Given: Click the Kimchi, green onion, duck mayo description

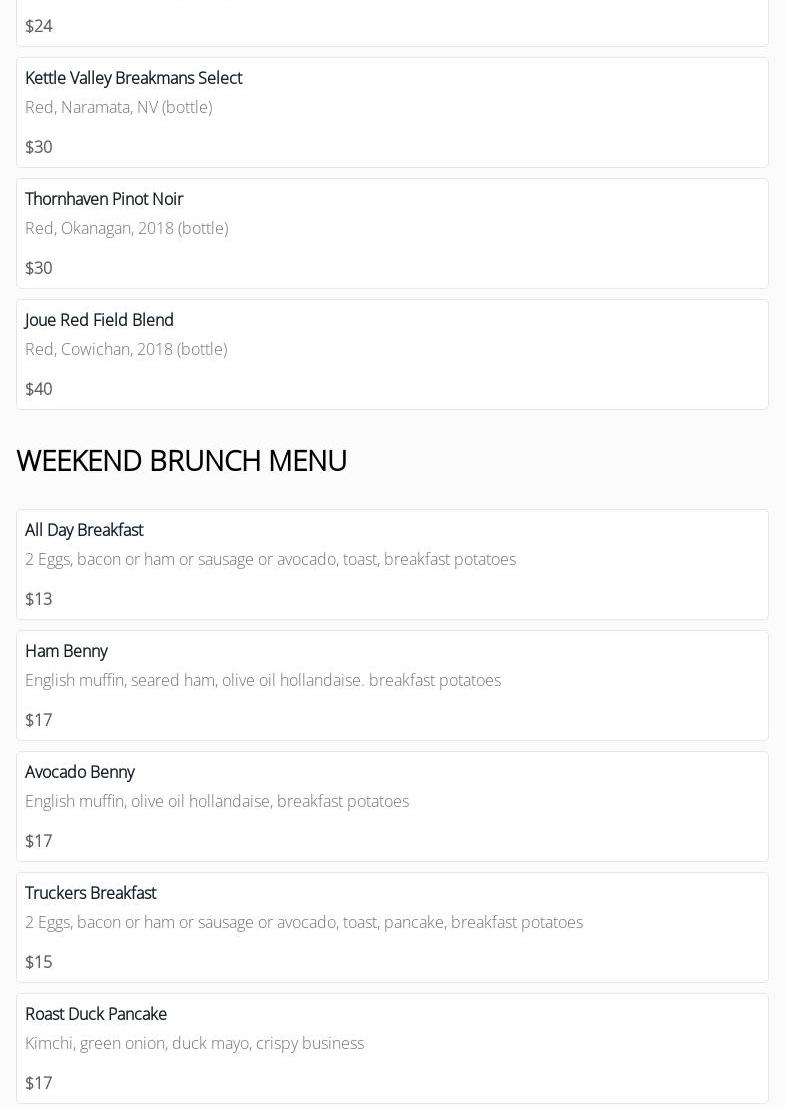Looking at the screenshot, I should pos(194,1043).
